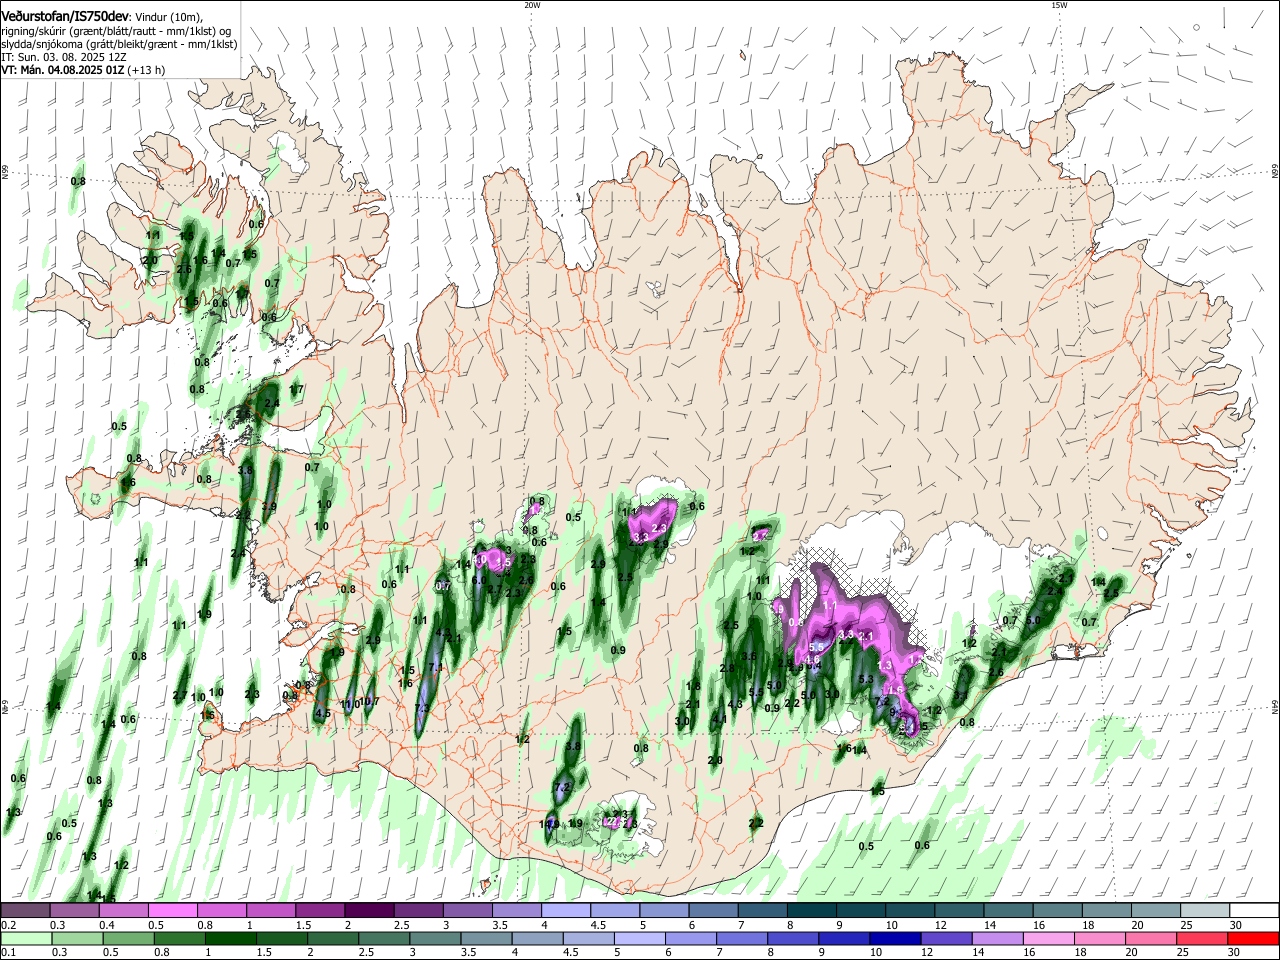This screenshot has width=1280, height=960.
Task: Pick the deep blue 10–12 swatch in lower legend row
Action: [895, 938]
